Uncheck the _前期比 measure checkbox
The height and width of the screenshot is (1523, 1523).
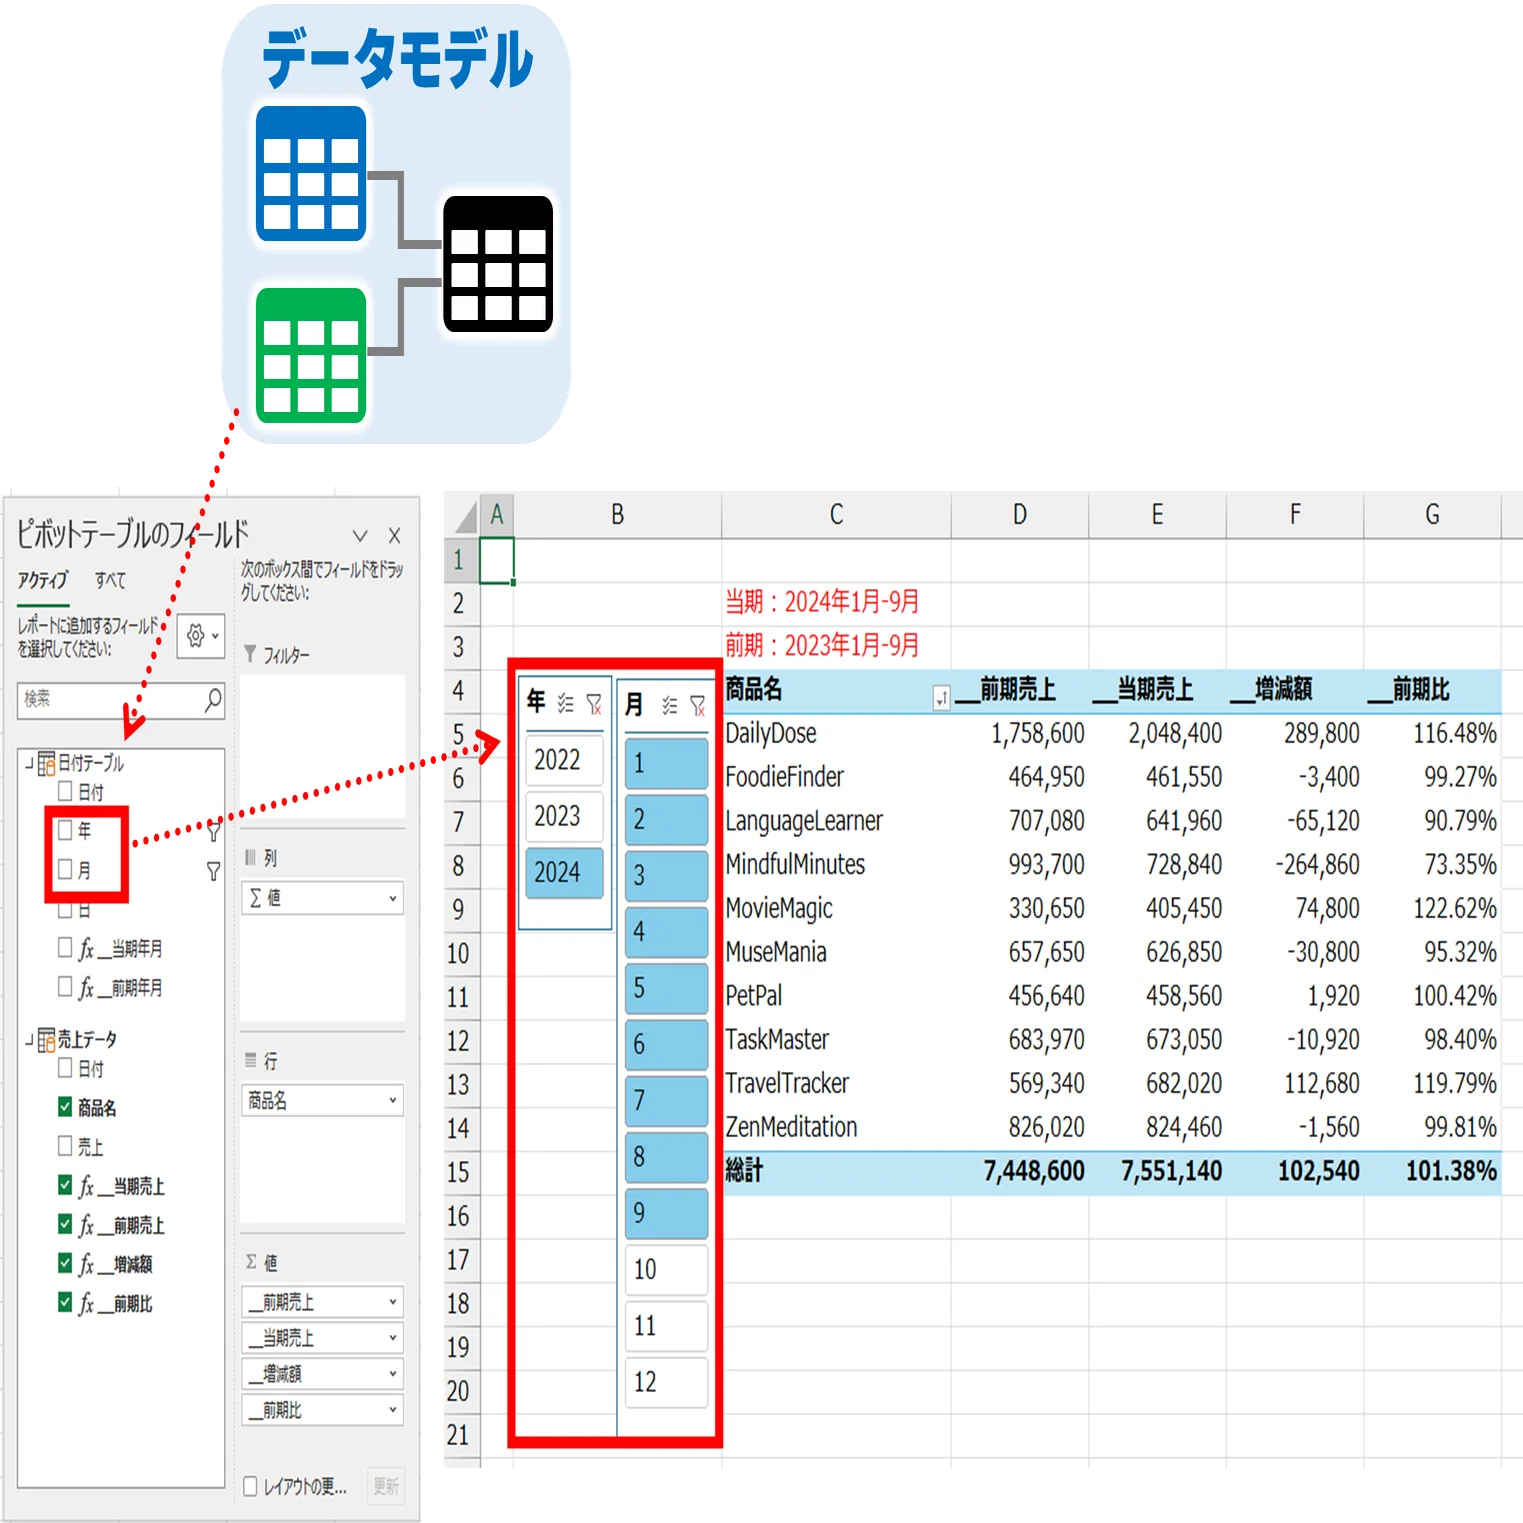click(x=65, y=1303)
